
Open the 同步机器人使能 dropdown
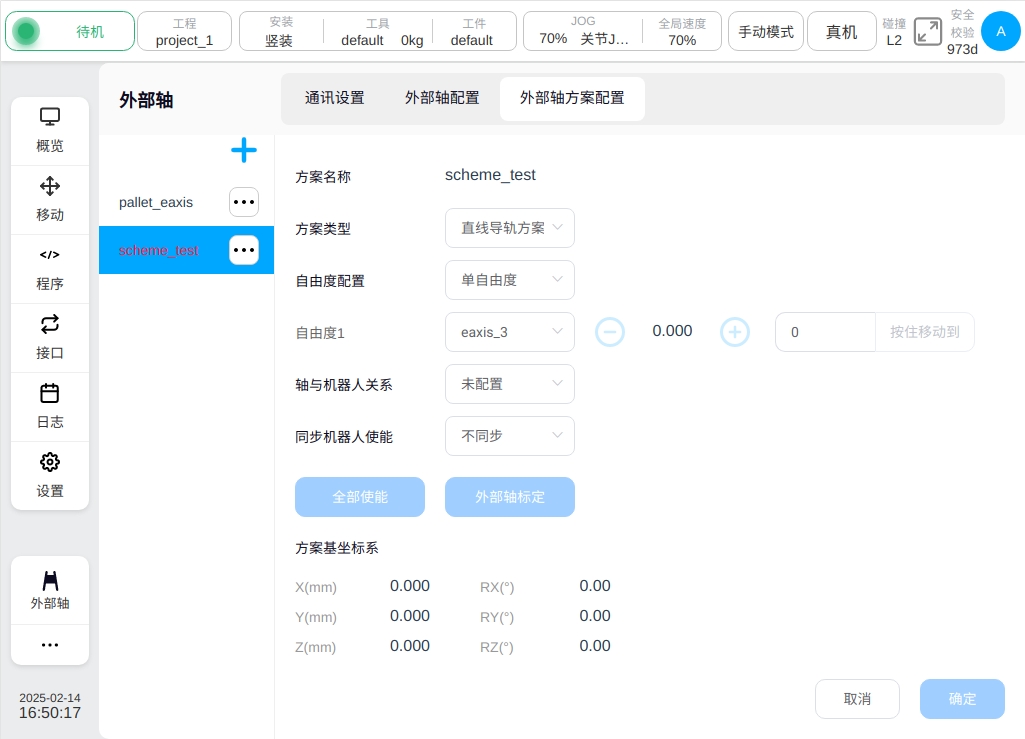tap(510, 436)
